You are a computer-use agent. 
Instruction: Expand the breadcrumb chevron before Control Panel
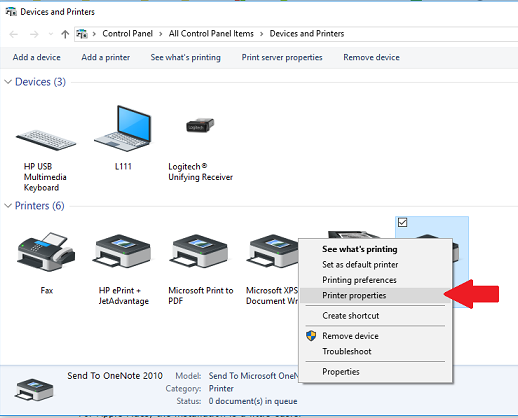coord(94,34)
